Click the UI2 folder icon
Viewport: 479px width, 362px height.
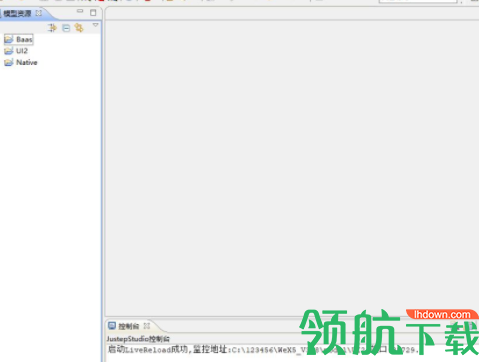pyautogui.click(x=9, y=51)
